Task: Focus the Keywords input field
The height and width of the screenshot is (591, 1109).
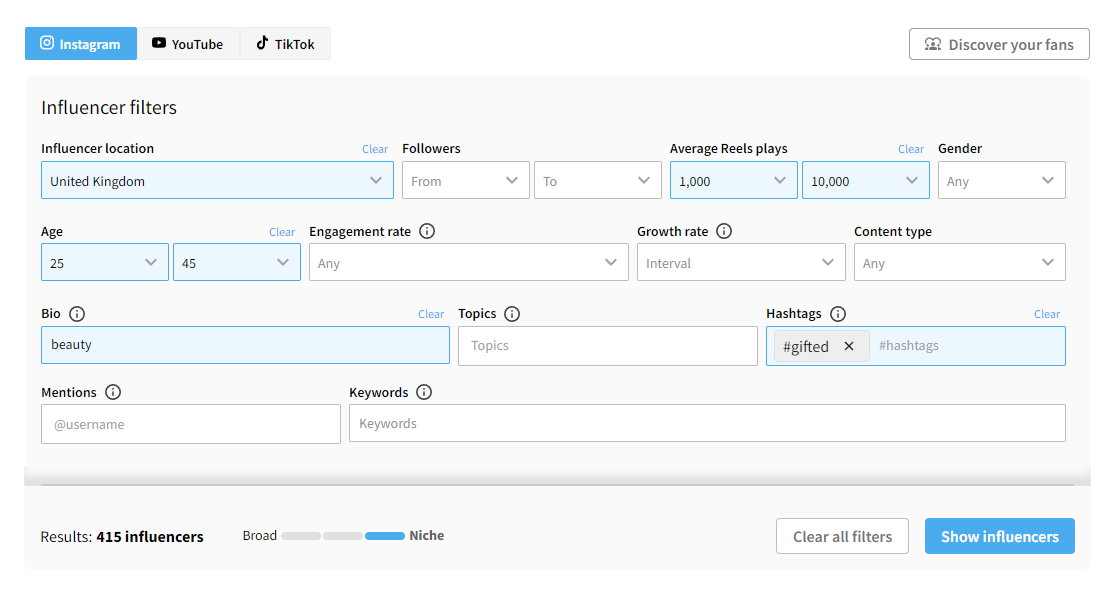Action: [x=707, y=423]
